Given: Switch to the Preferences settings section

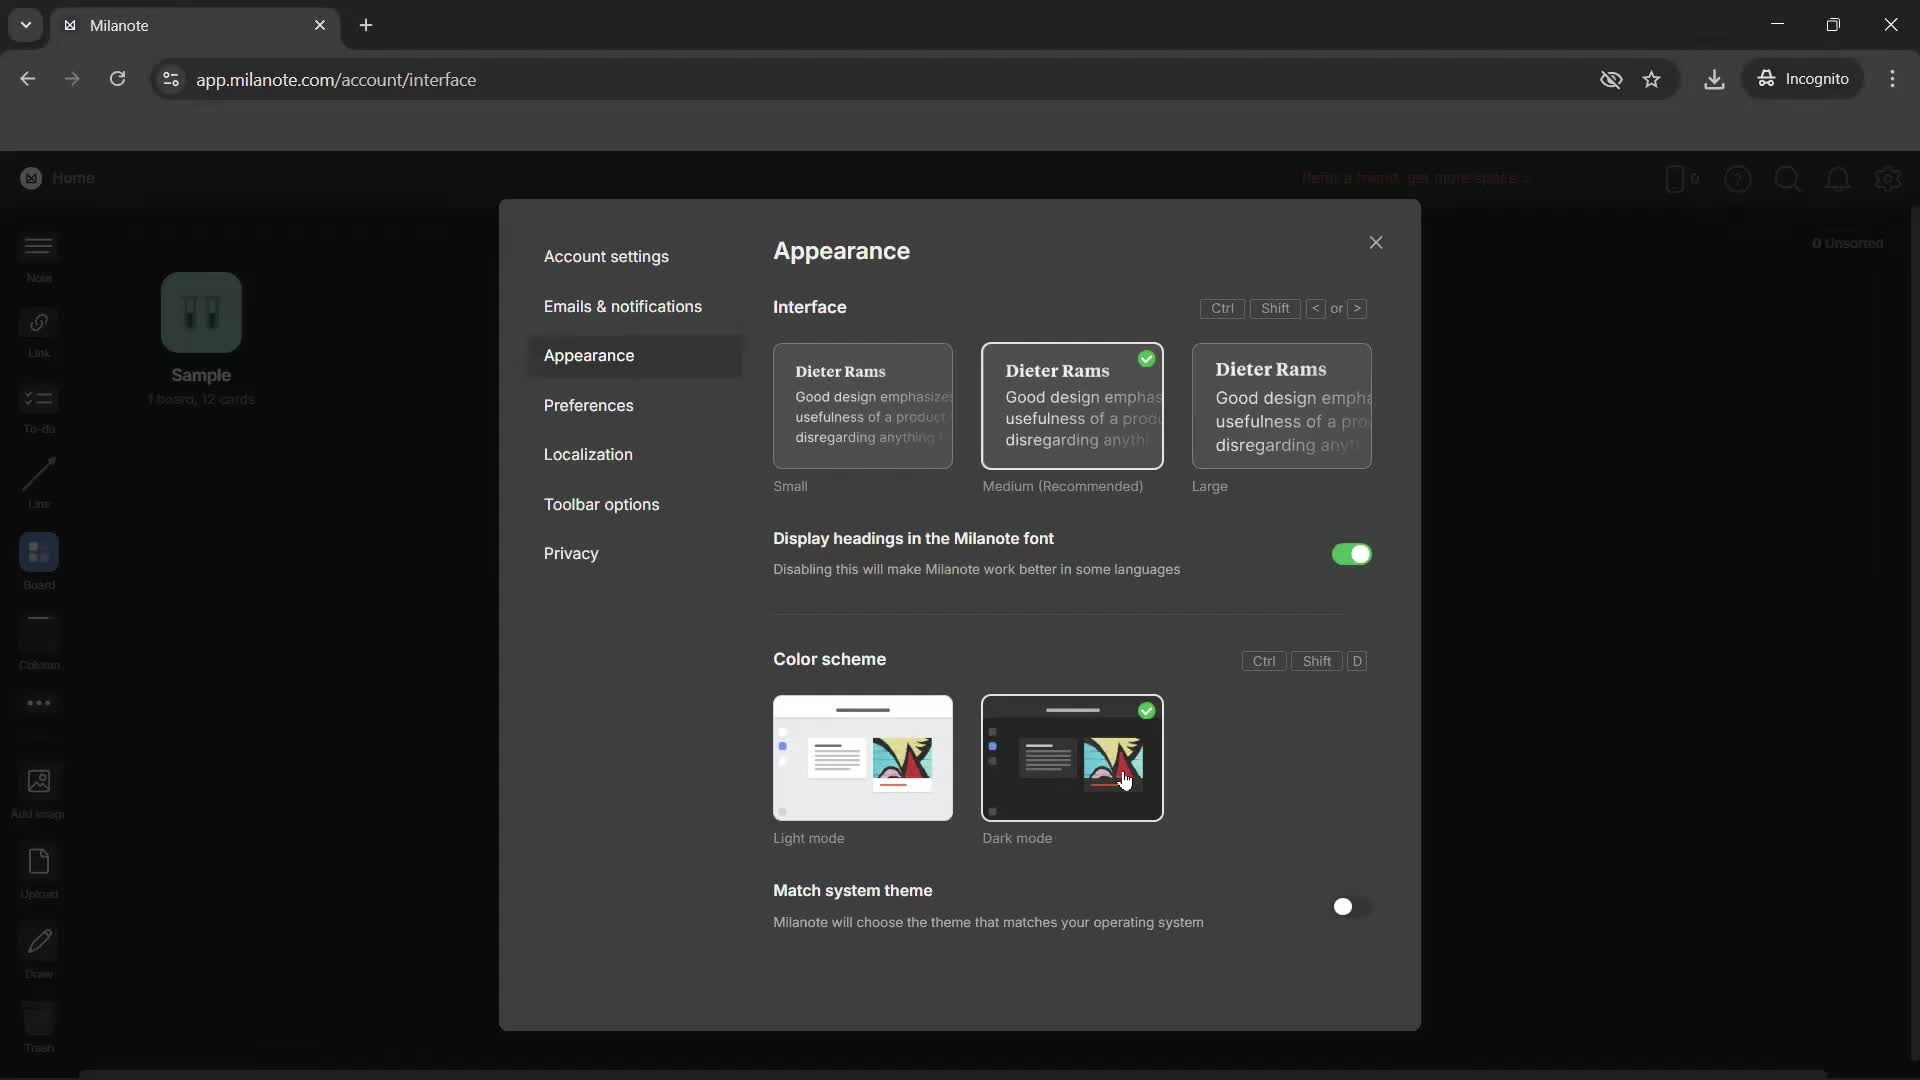Looking at the screenshot, I should click(589, 405).
